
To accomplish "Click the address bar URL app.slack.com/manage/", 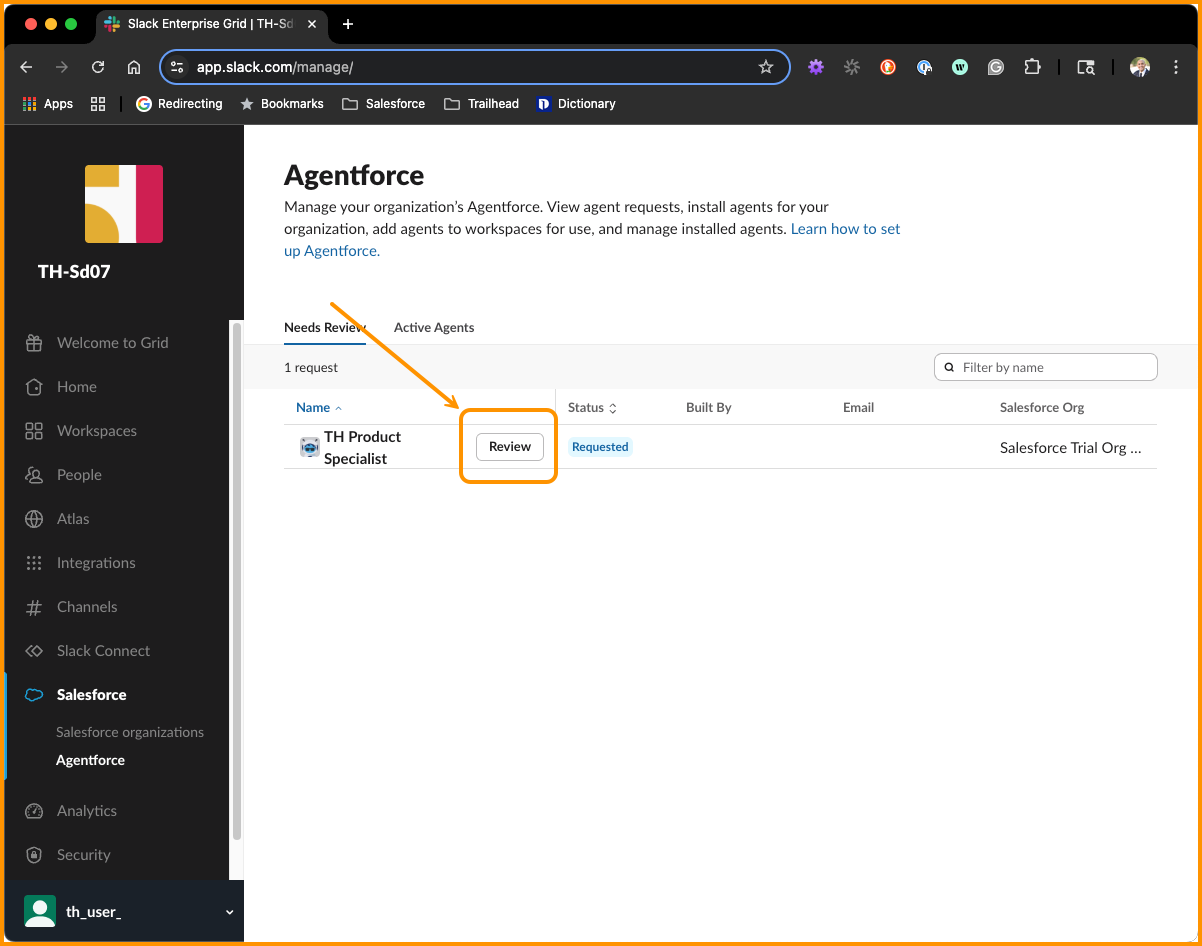I will click(275, 67).
